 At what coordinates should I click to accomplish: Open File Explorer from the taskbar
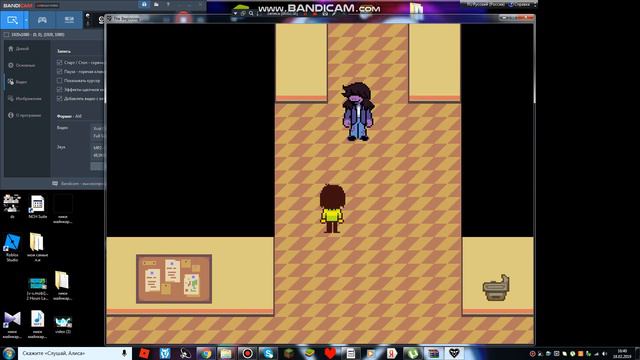coord(226,353)
